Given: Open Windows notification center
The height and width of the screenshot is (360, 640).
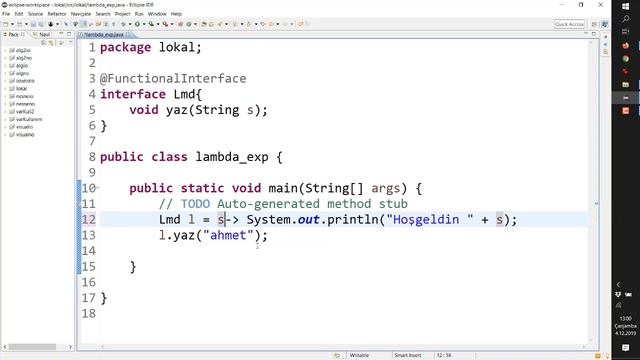Looking at the screenshot, I should pos(625,348).
